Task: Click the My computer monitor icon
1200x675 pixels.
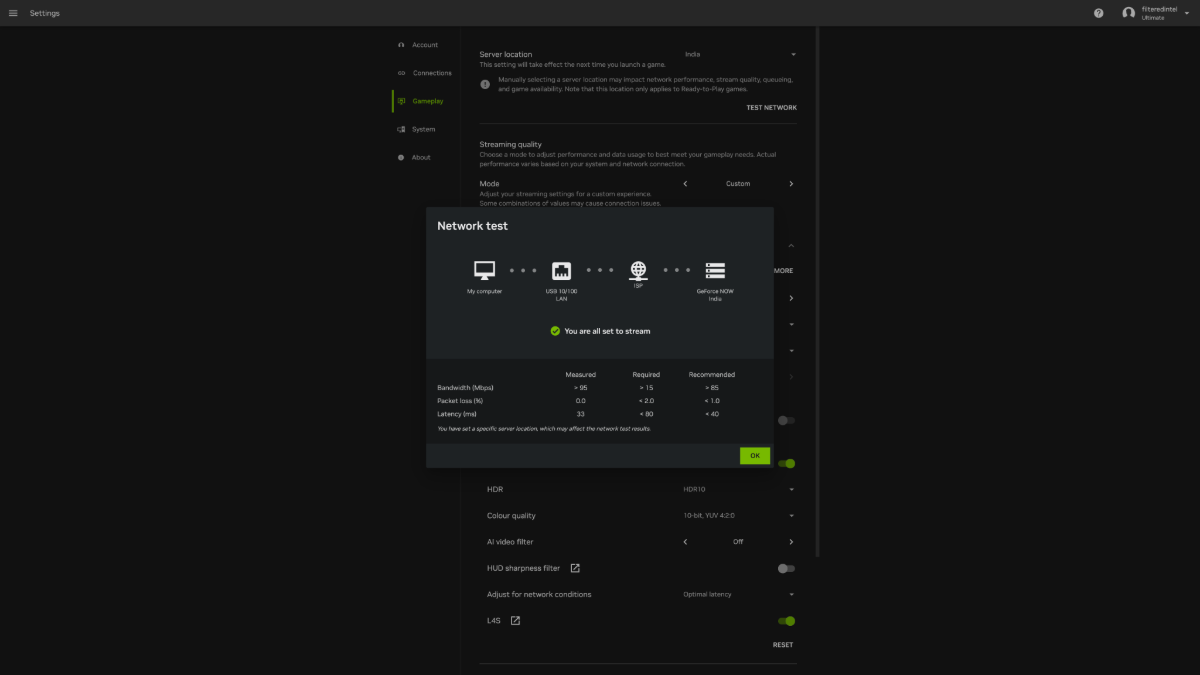Action: pos(484,269)
